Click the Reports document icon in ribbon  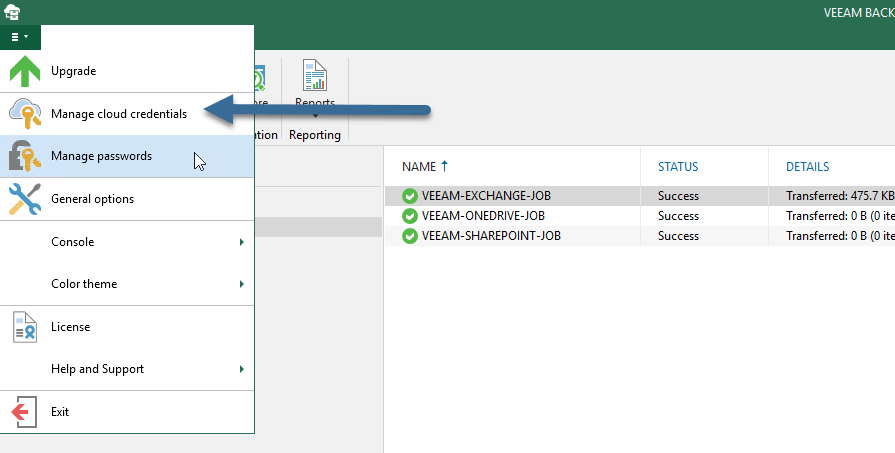(315, 75)
